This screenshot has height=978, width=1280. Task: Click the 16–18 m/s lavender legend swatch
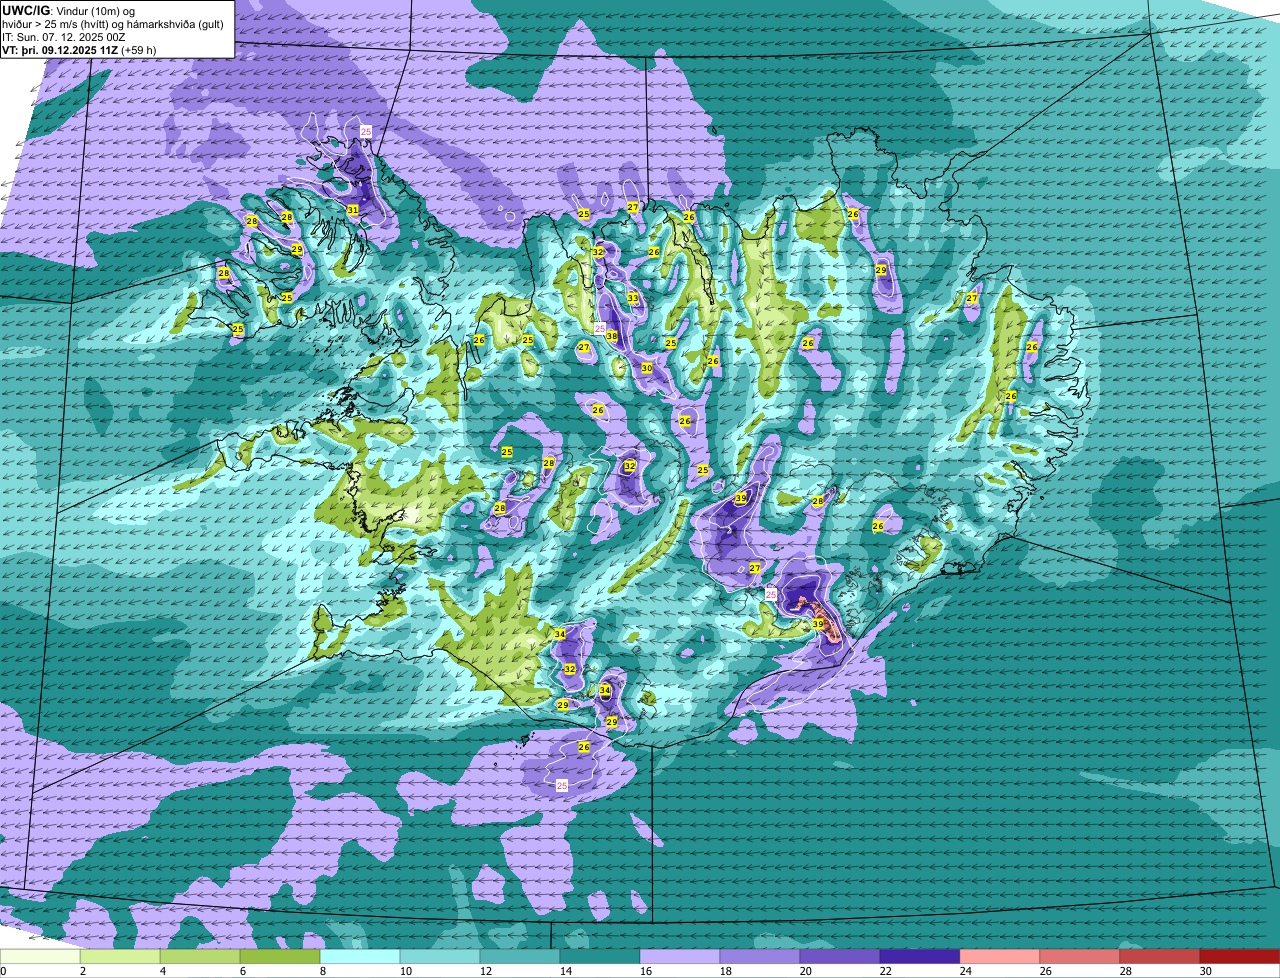[680, 956]
